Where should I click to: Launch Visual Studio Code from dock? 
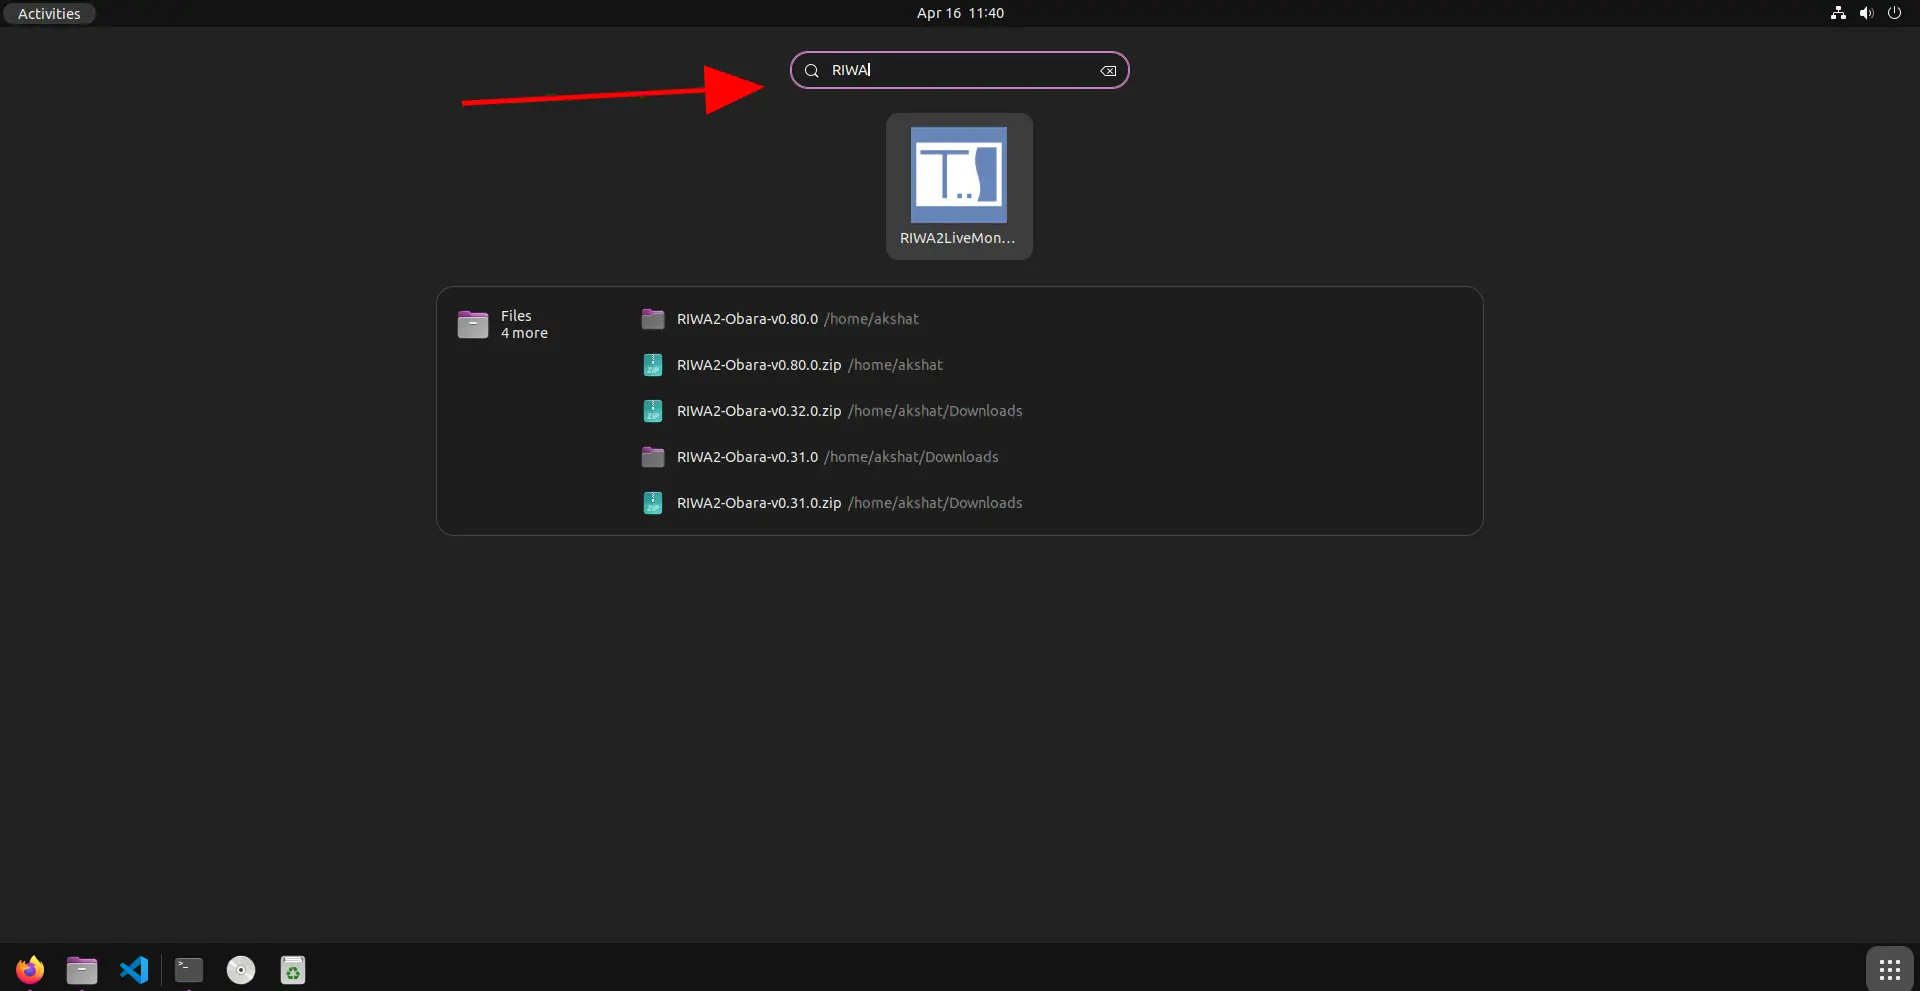coord(134,969)
